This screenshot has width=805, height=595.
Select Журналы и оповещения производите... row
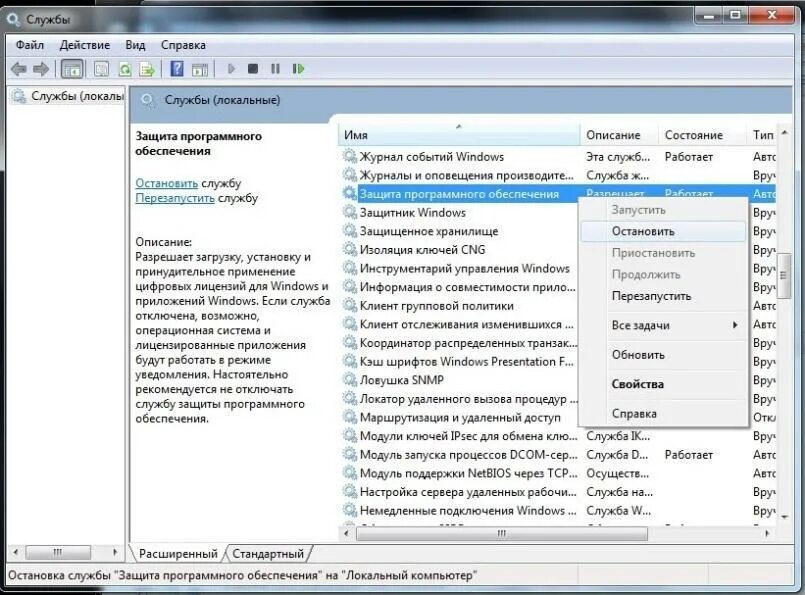pos(559,175)
